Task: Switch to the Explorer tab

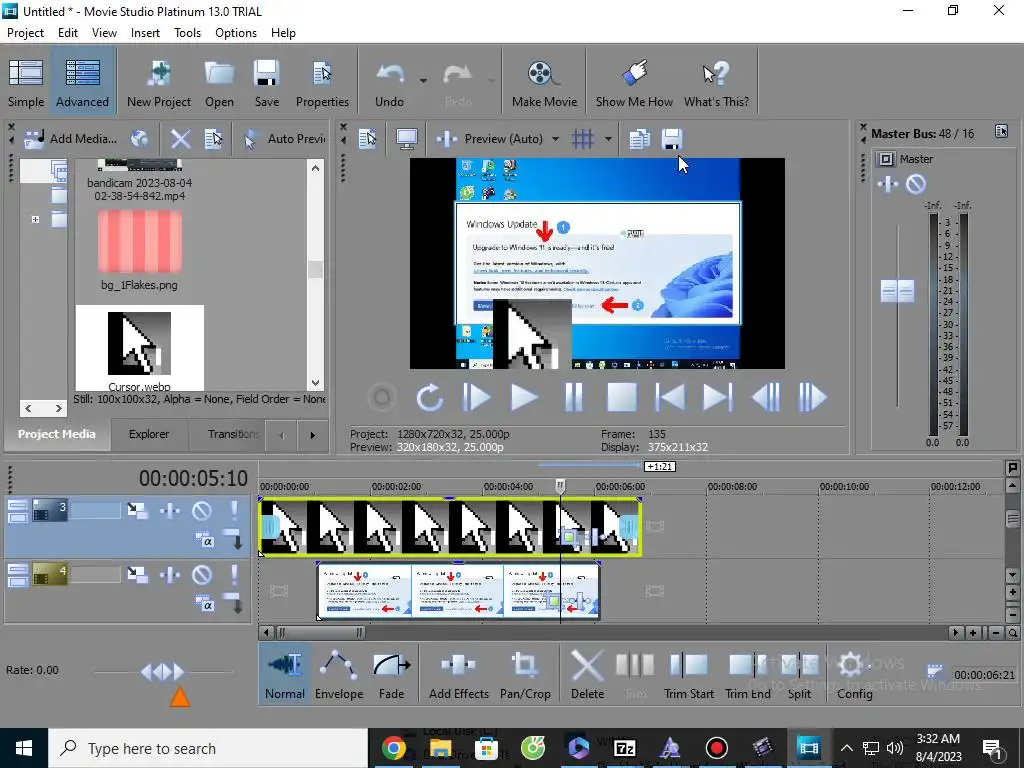Action: 149,434
